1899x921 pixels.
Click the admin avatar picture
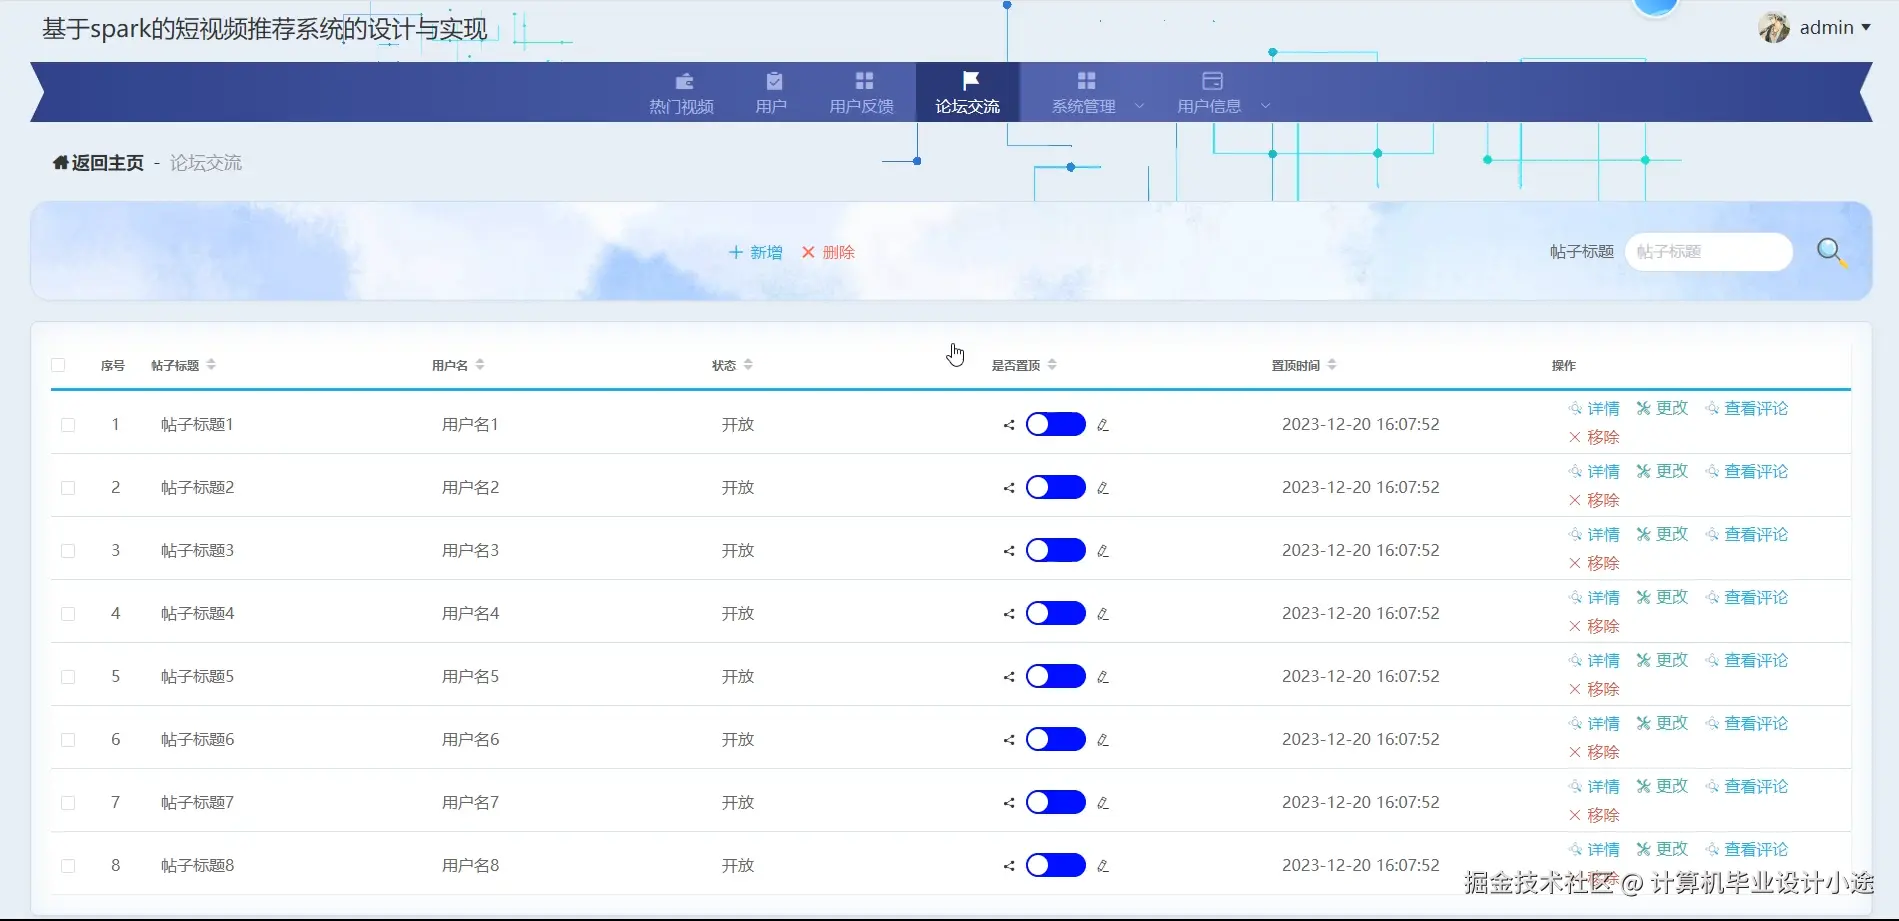point(1774,27)
